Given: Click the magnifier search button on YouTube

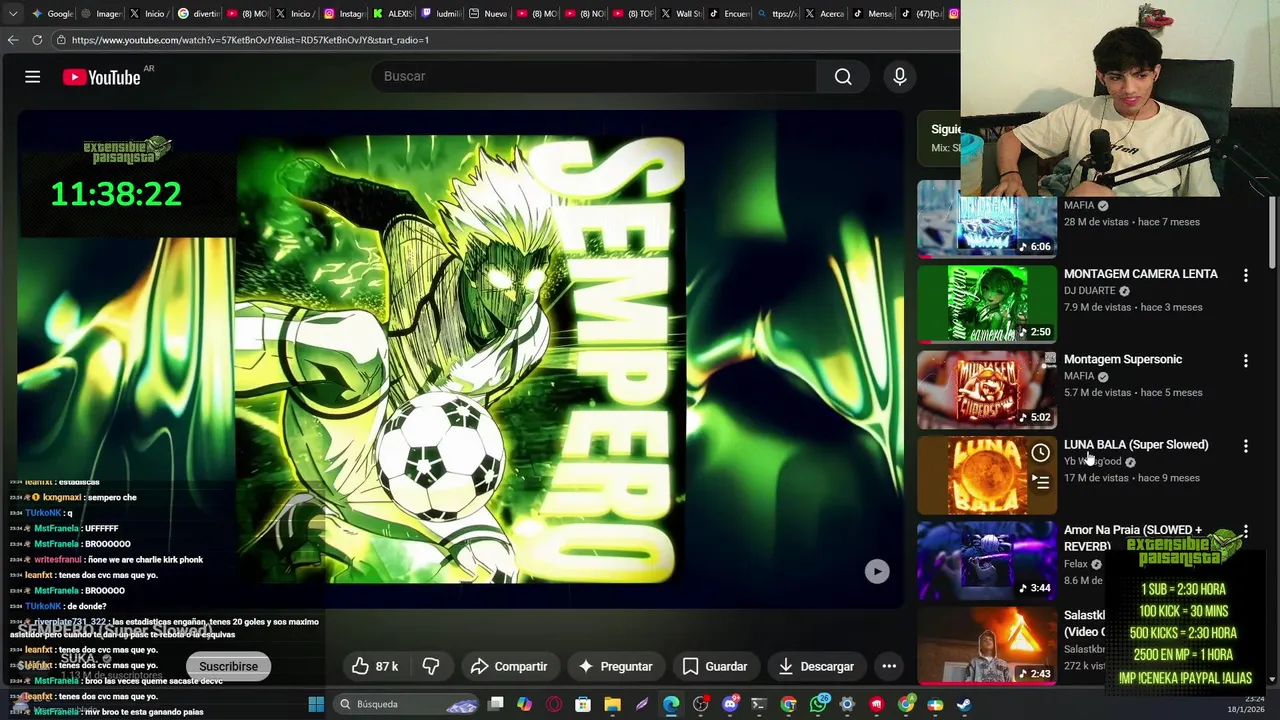Looking at the screenshot, I should point(843,76).
